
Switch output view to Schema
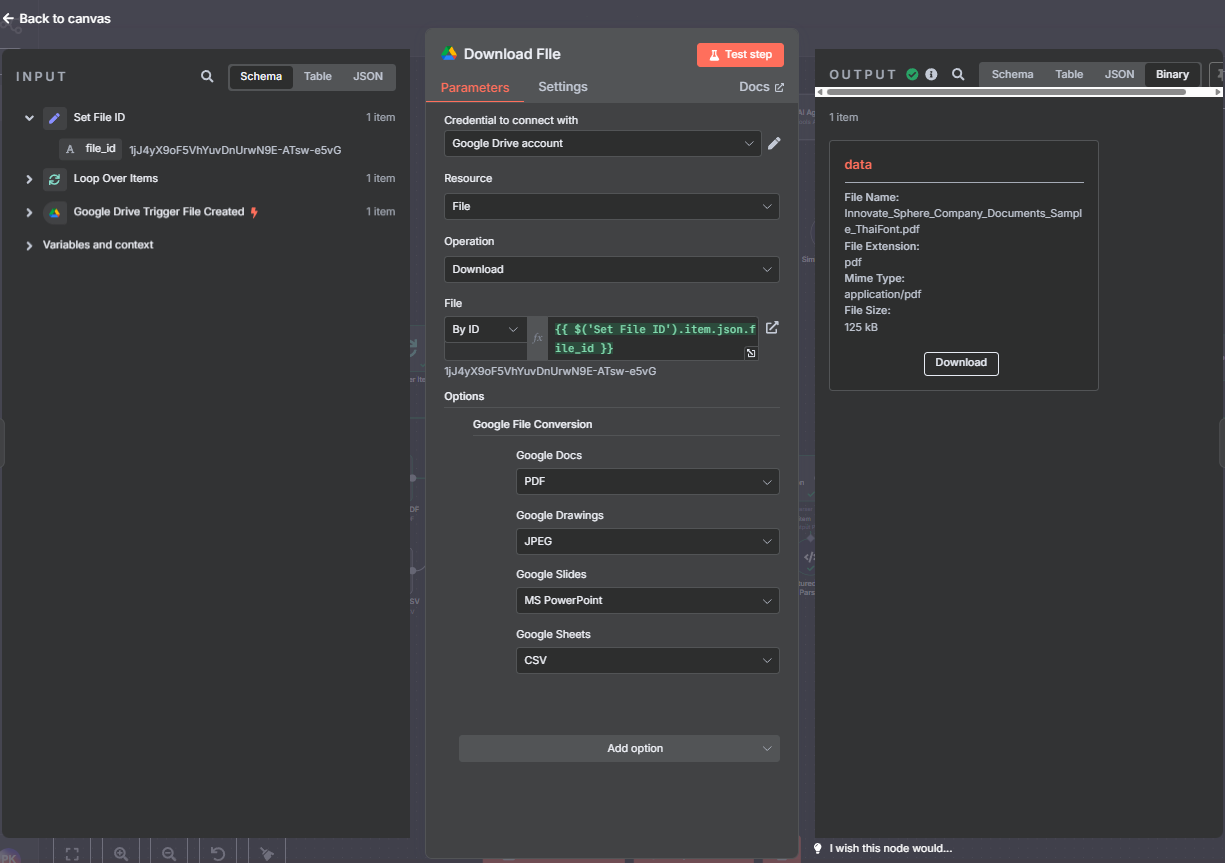click(x=1012, y=75)
